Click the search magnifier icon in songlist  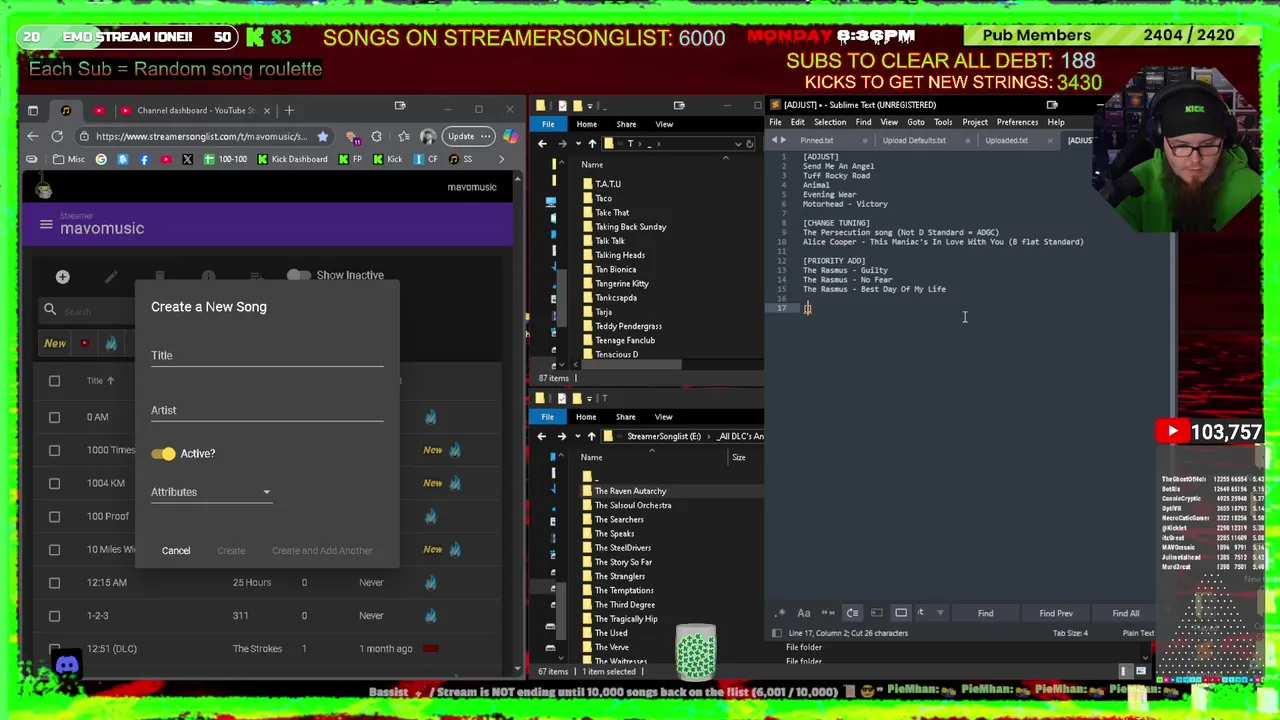pyautogui.click(x=50, y=310)
